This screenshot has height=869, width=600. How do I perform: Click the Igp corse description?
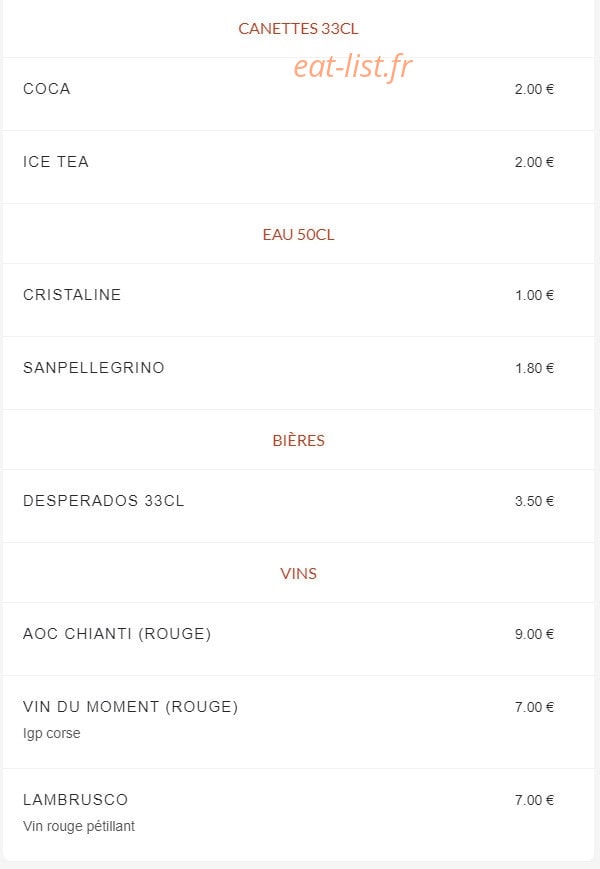(x=52, y=733)
